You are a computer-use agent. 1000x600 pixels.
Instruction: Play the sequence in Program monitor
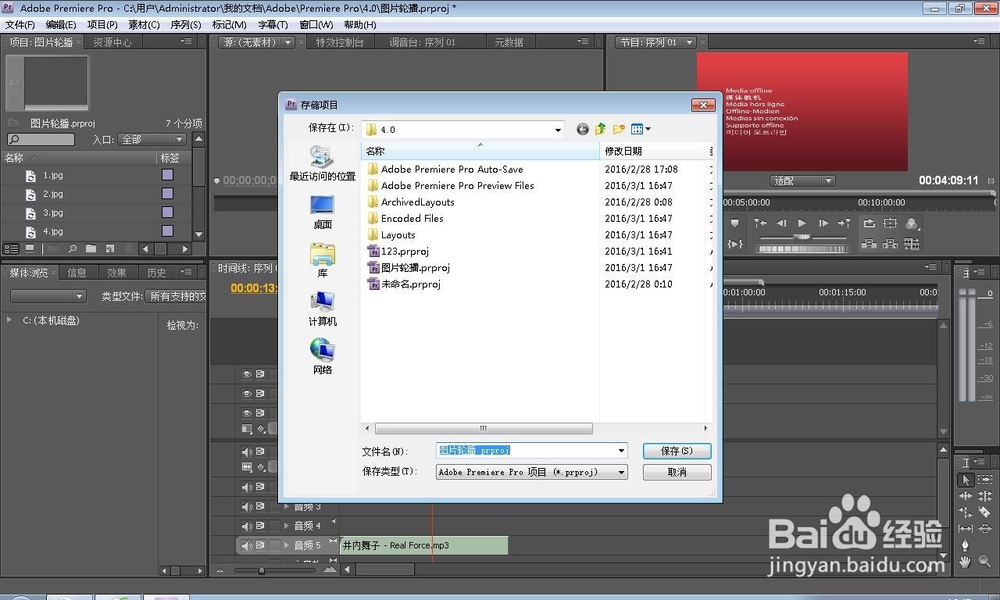click(x=802, y=223)
